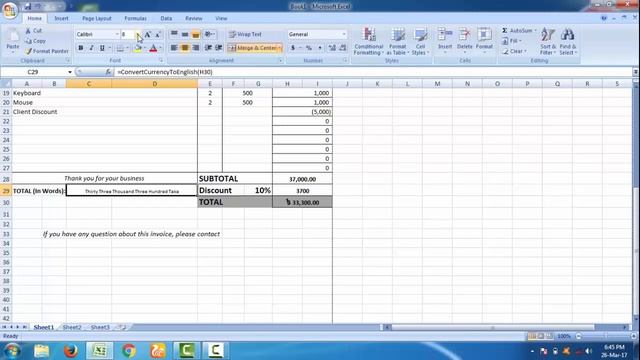
Task: Click the Insert cells icon
Action: [445, 35]
